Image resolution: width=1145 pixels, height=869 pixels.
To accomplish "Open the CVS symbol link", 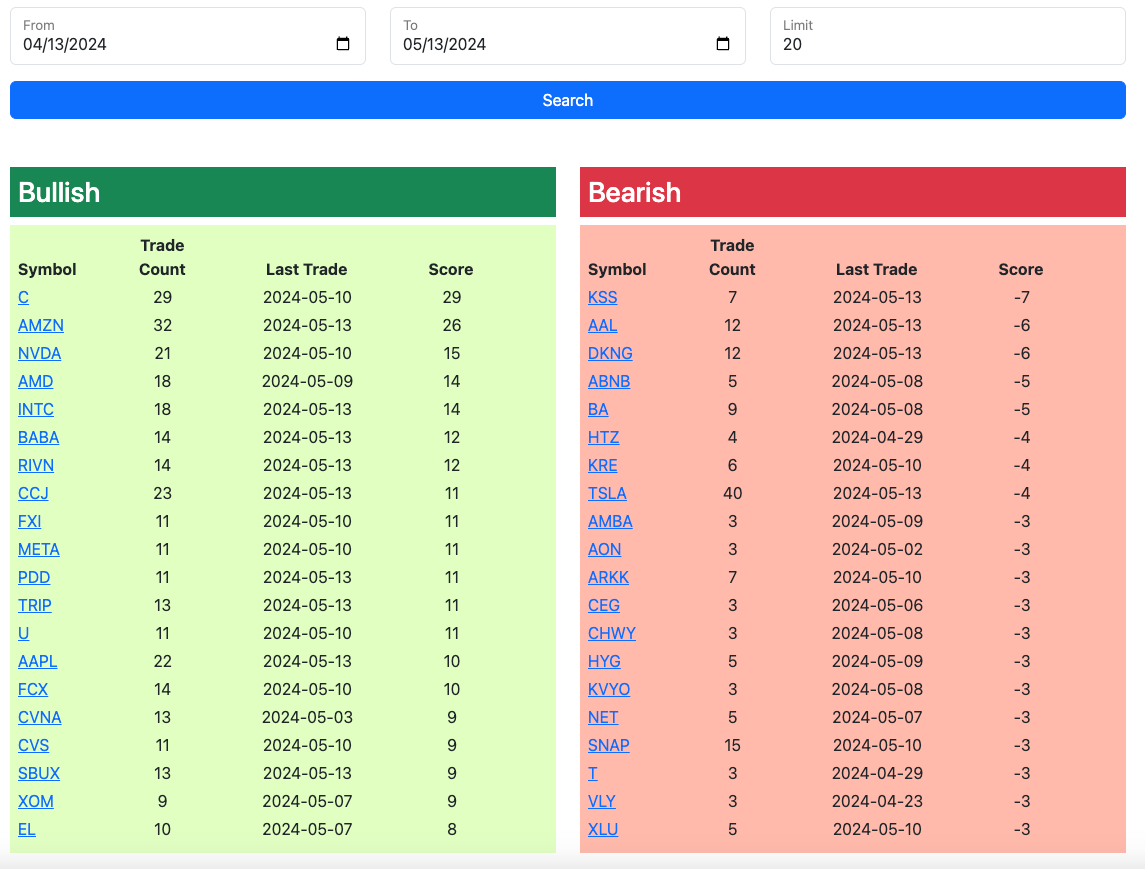I will point(34,746).
